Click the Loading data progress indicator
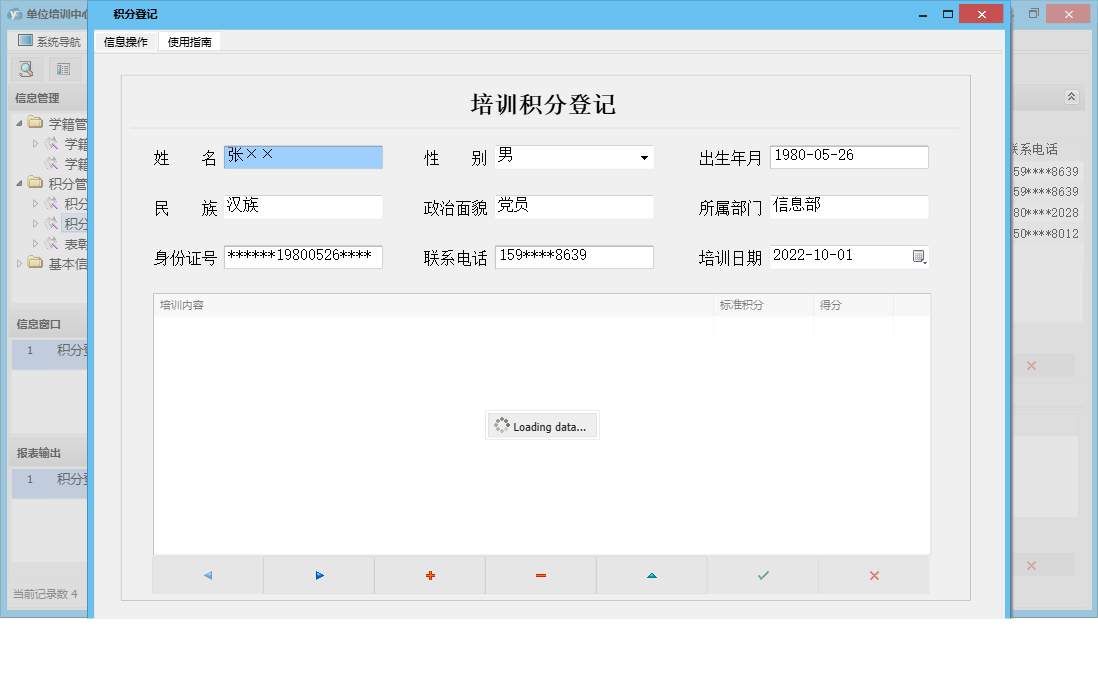This screenshot has width=1098, height=681. pos(543,425)
